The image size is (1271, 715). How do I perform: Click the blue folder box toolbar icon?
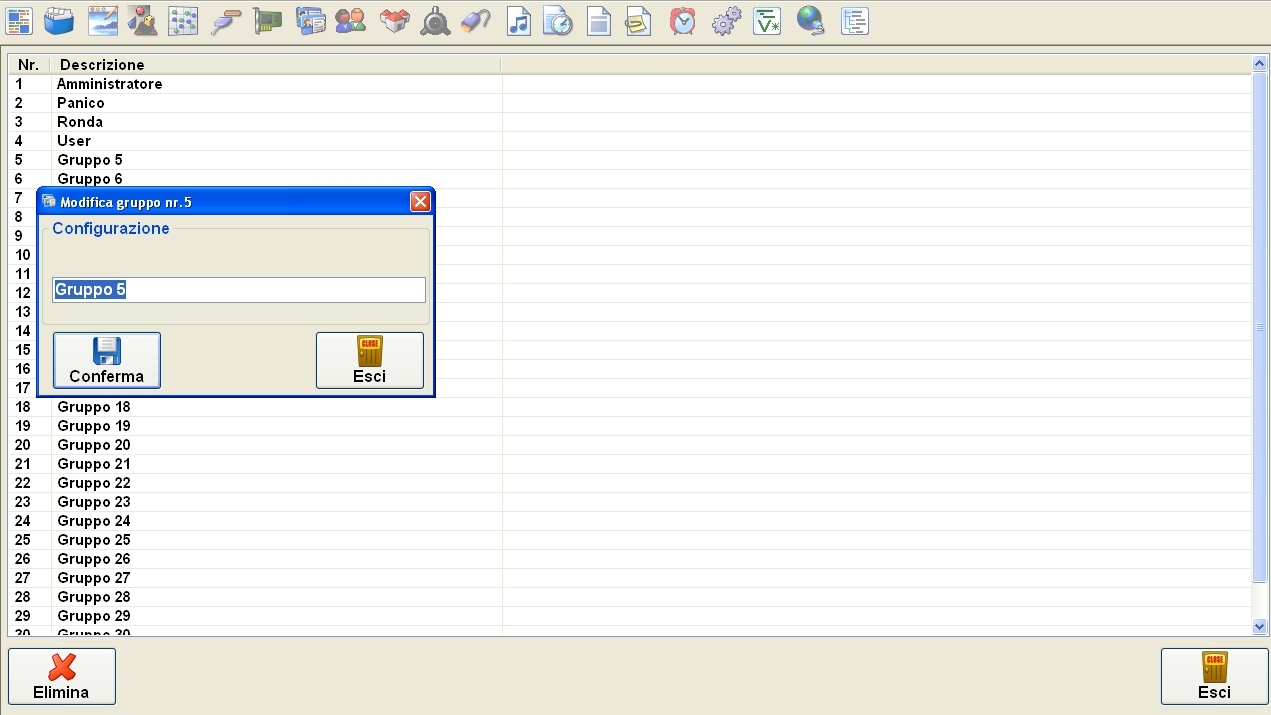59,21
